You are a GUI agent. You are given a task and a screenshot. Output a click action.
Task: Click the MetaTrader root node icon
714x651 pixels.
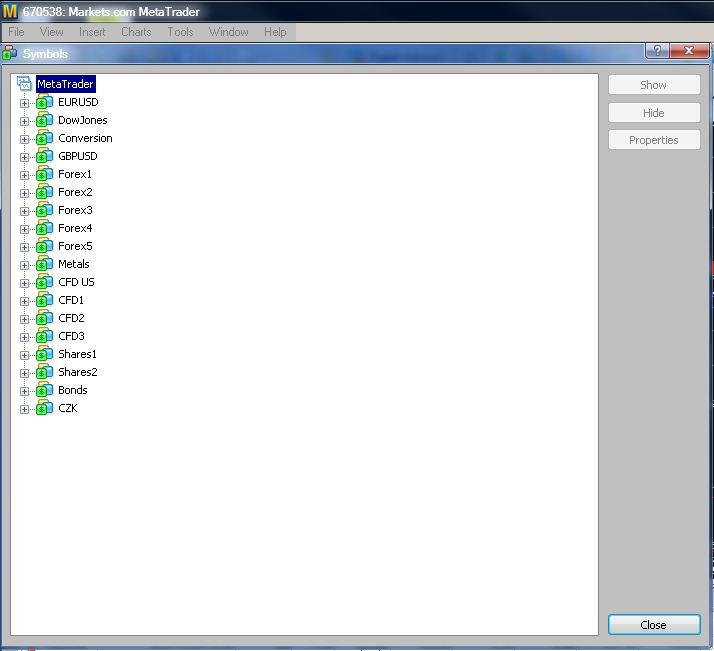click(24, 83)
